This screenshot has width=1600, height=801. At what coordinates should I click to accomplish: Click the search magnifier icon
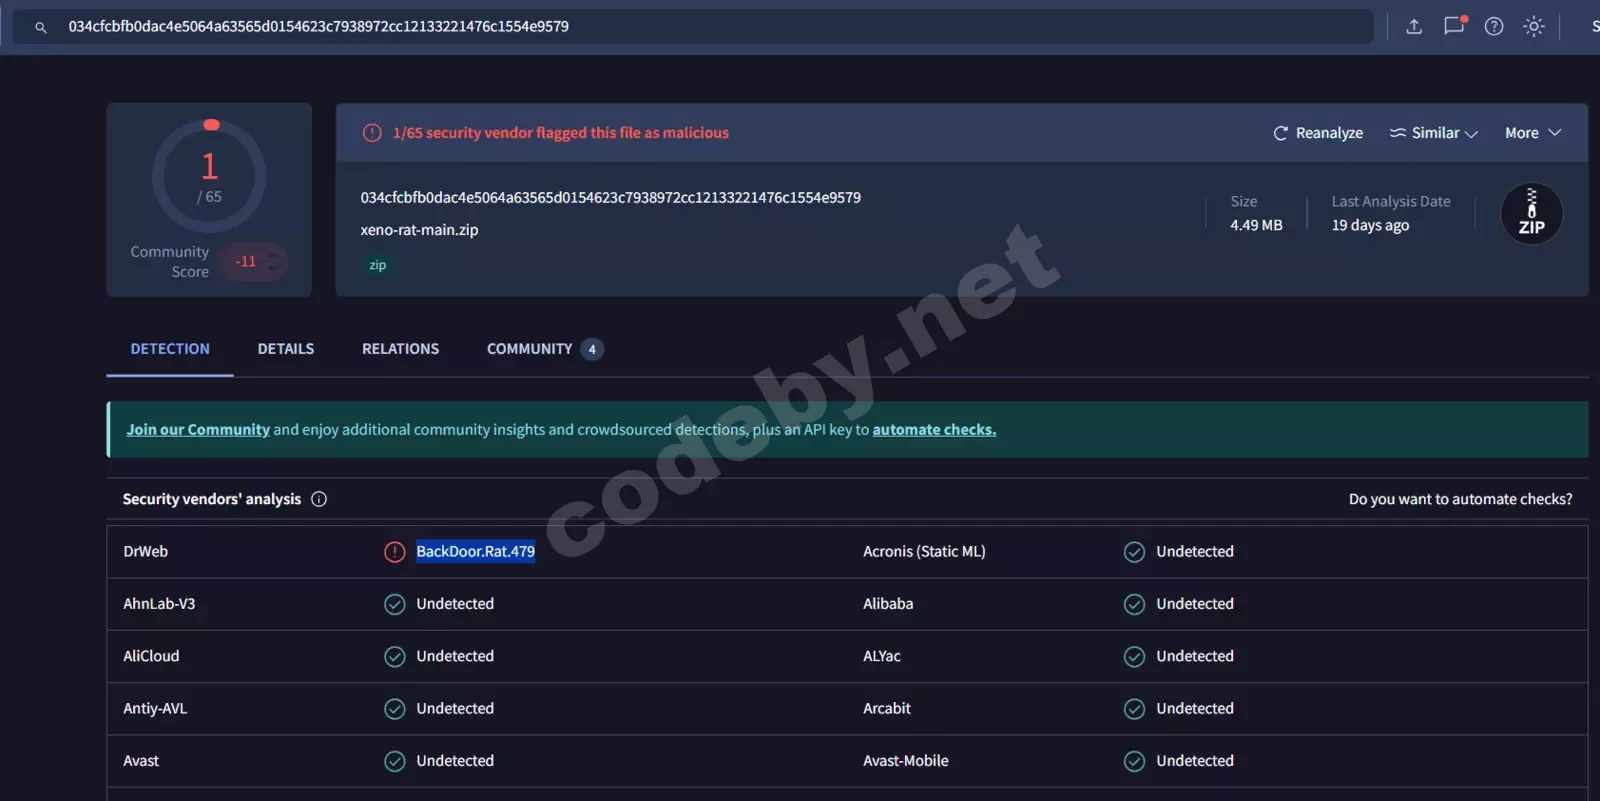(x=41, y=27)
